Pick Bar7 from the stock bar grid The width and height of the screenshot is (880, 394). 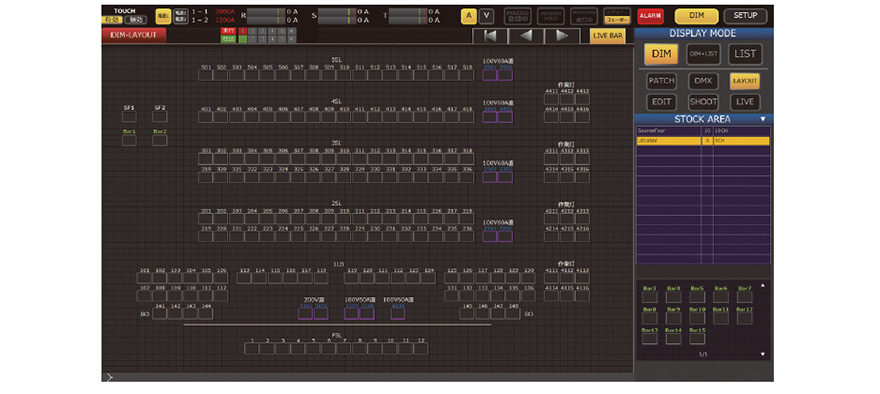click(745, 297)
